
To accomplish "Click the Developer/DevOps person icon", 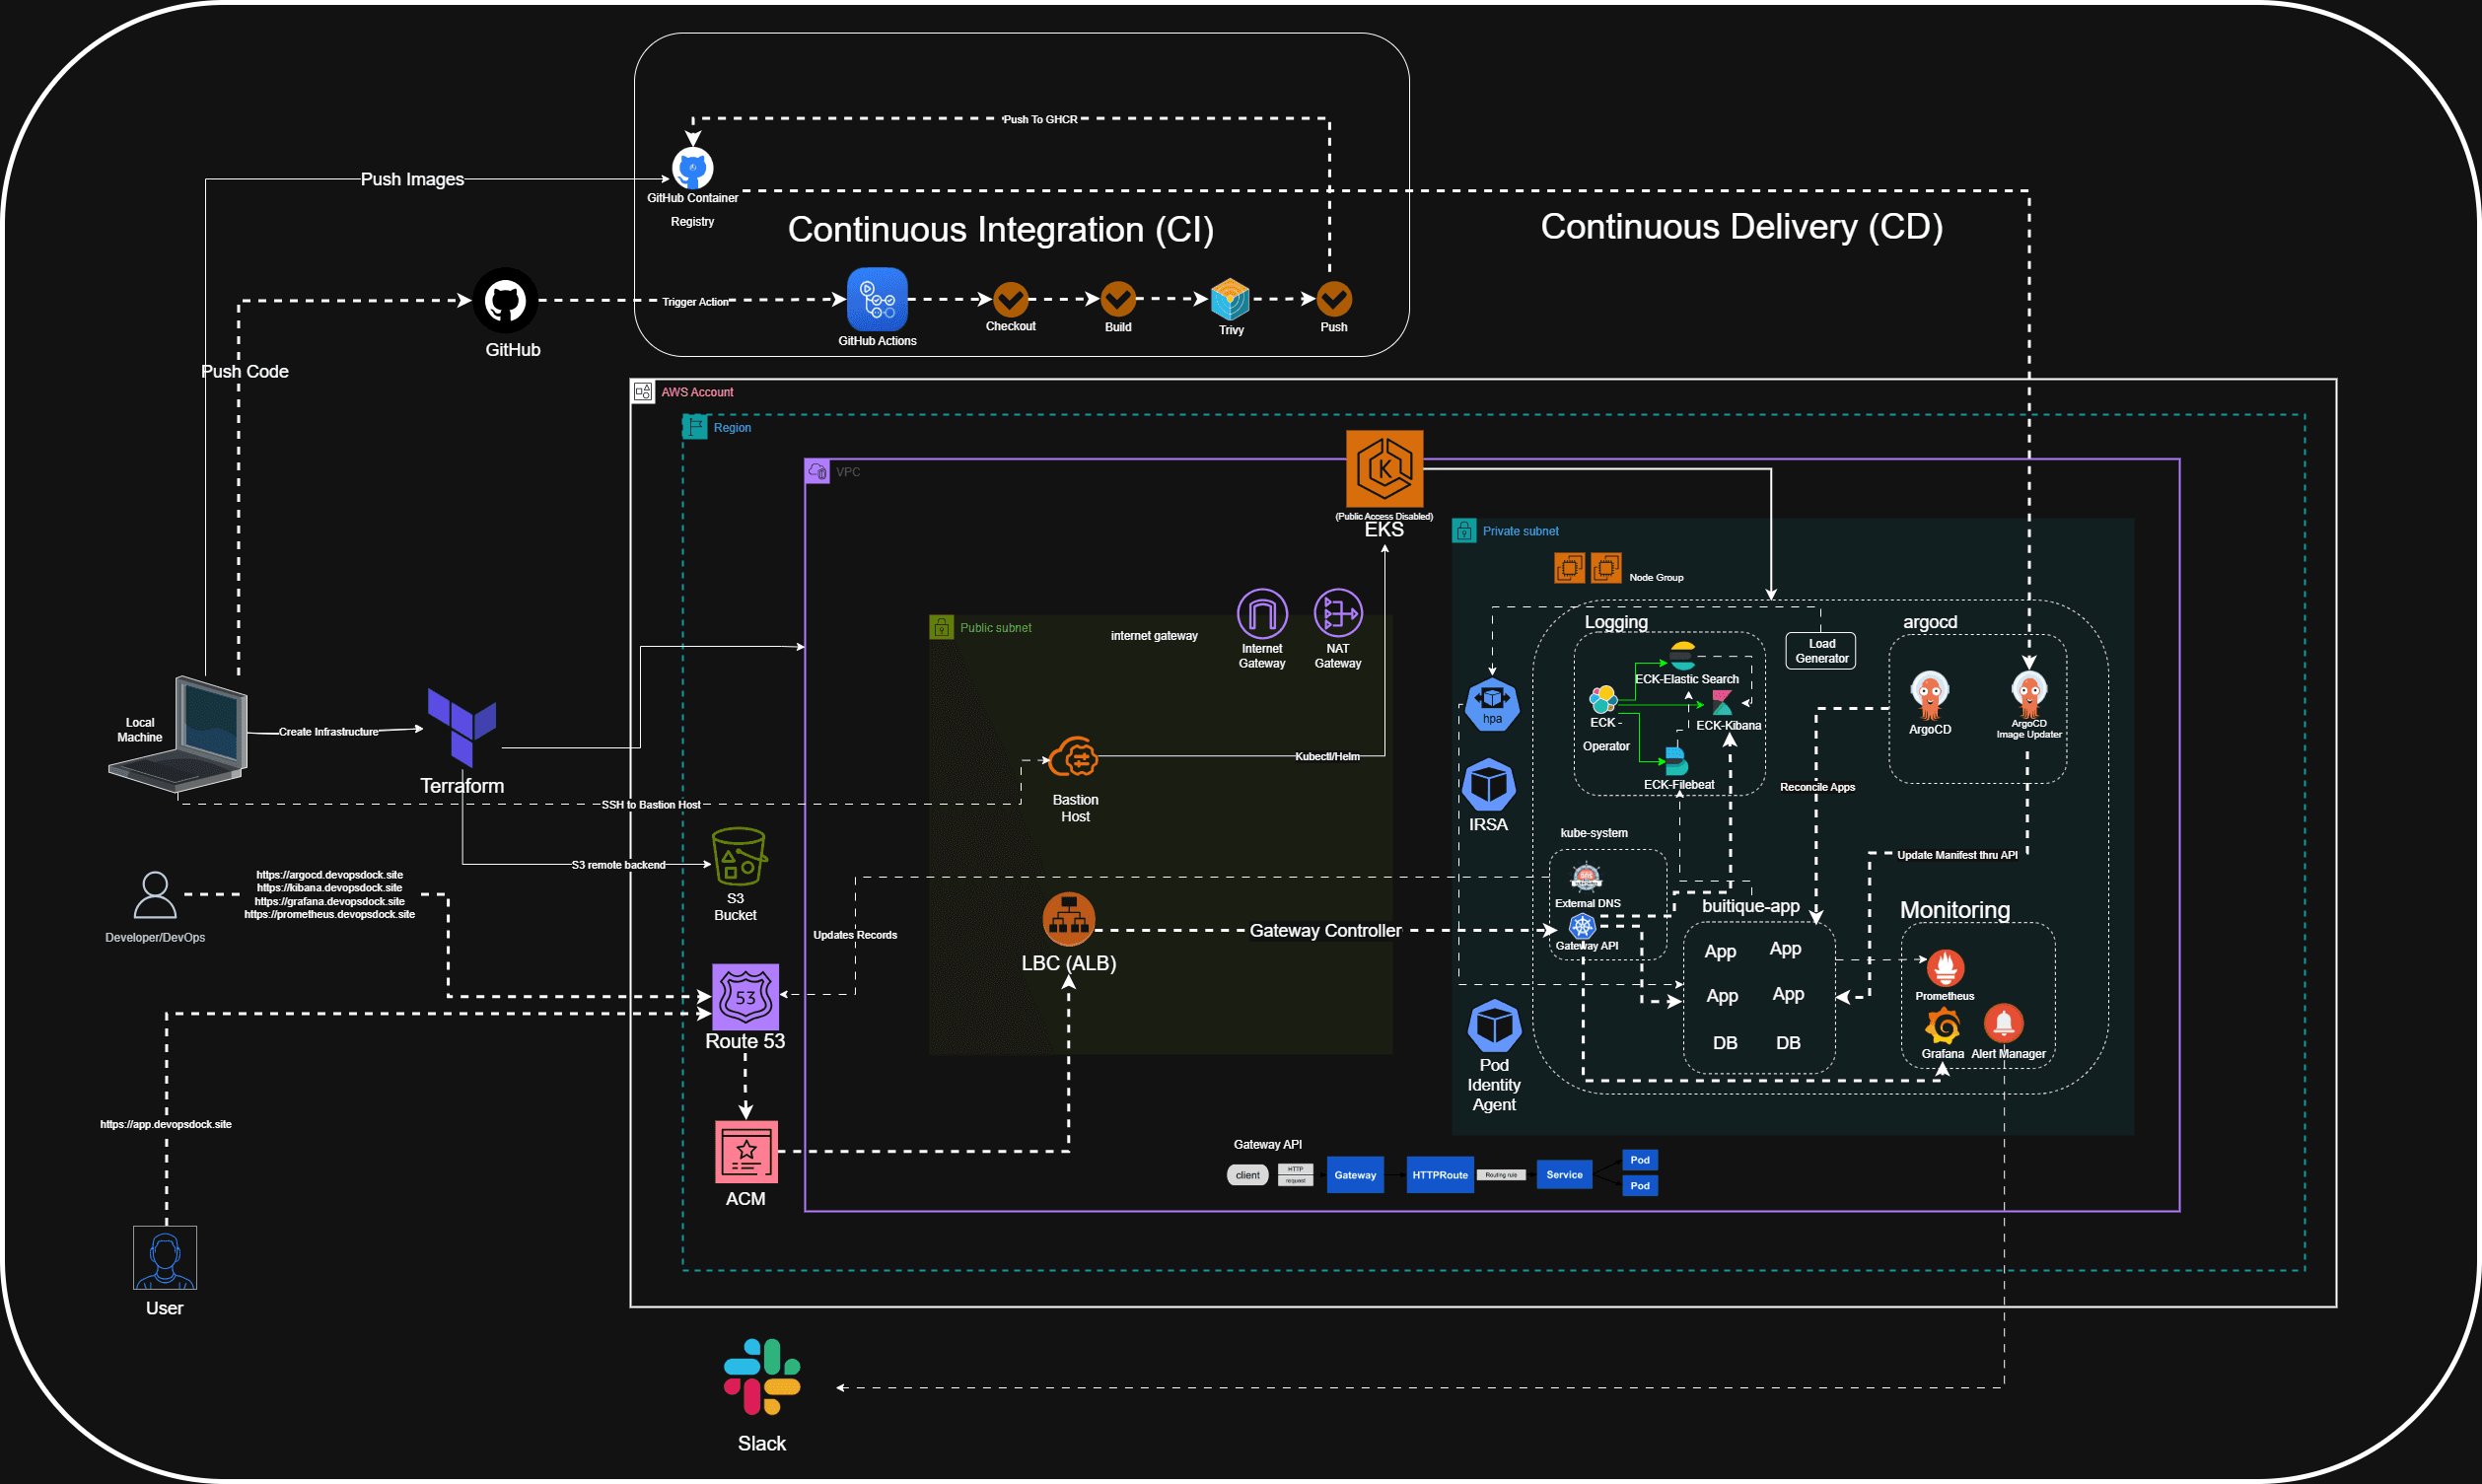I will (x=155, y=895).
